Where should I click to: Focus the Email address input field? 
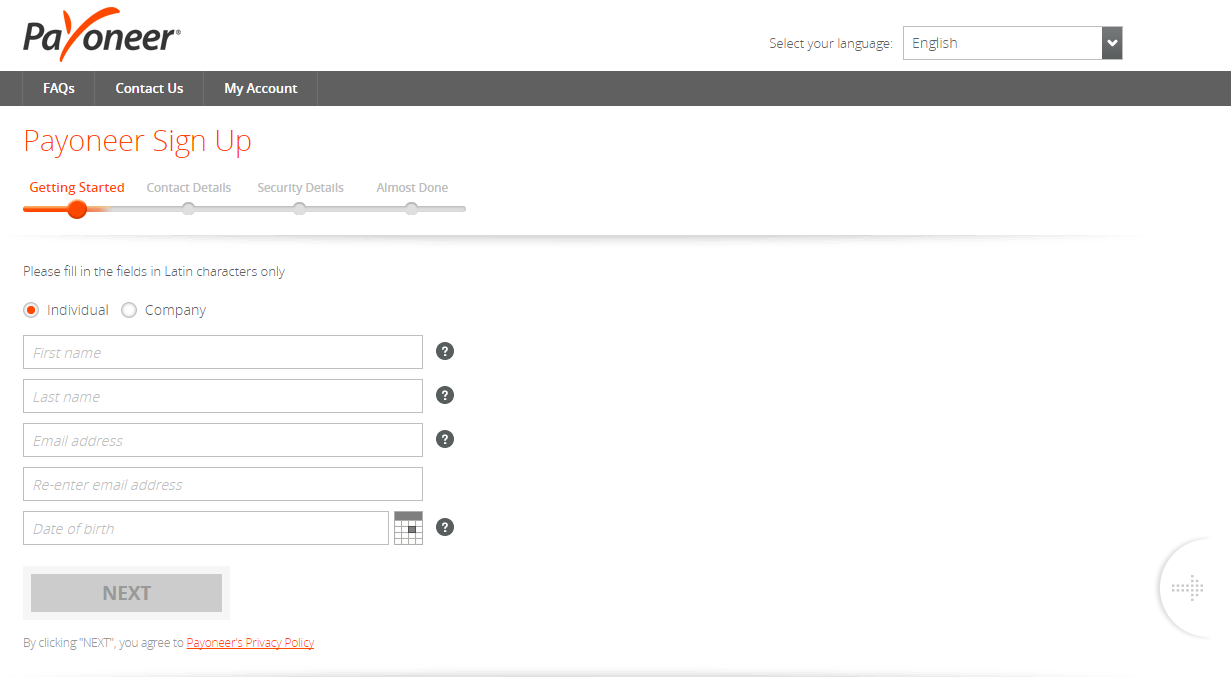(x=223, y=440)
